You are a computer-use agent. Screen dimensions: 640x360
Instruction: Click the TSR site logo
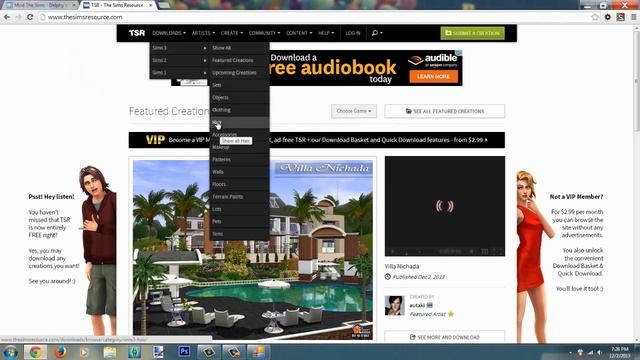137,33
